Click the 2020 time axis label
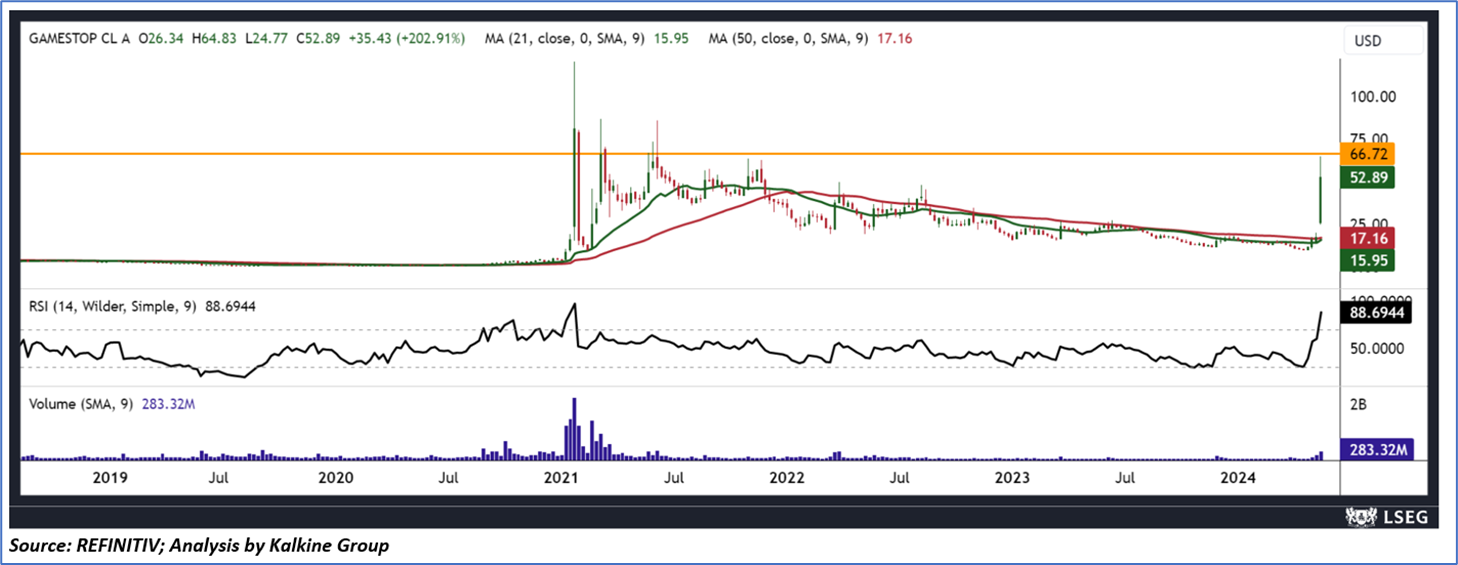Screen dimensions: 1458x565 tap(335, 478)
